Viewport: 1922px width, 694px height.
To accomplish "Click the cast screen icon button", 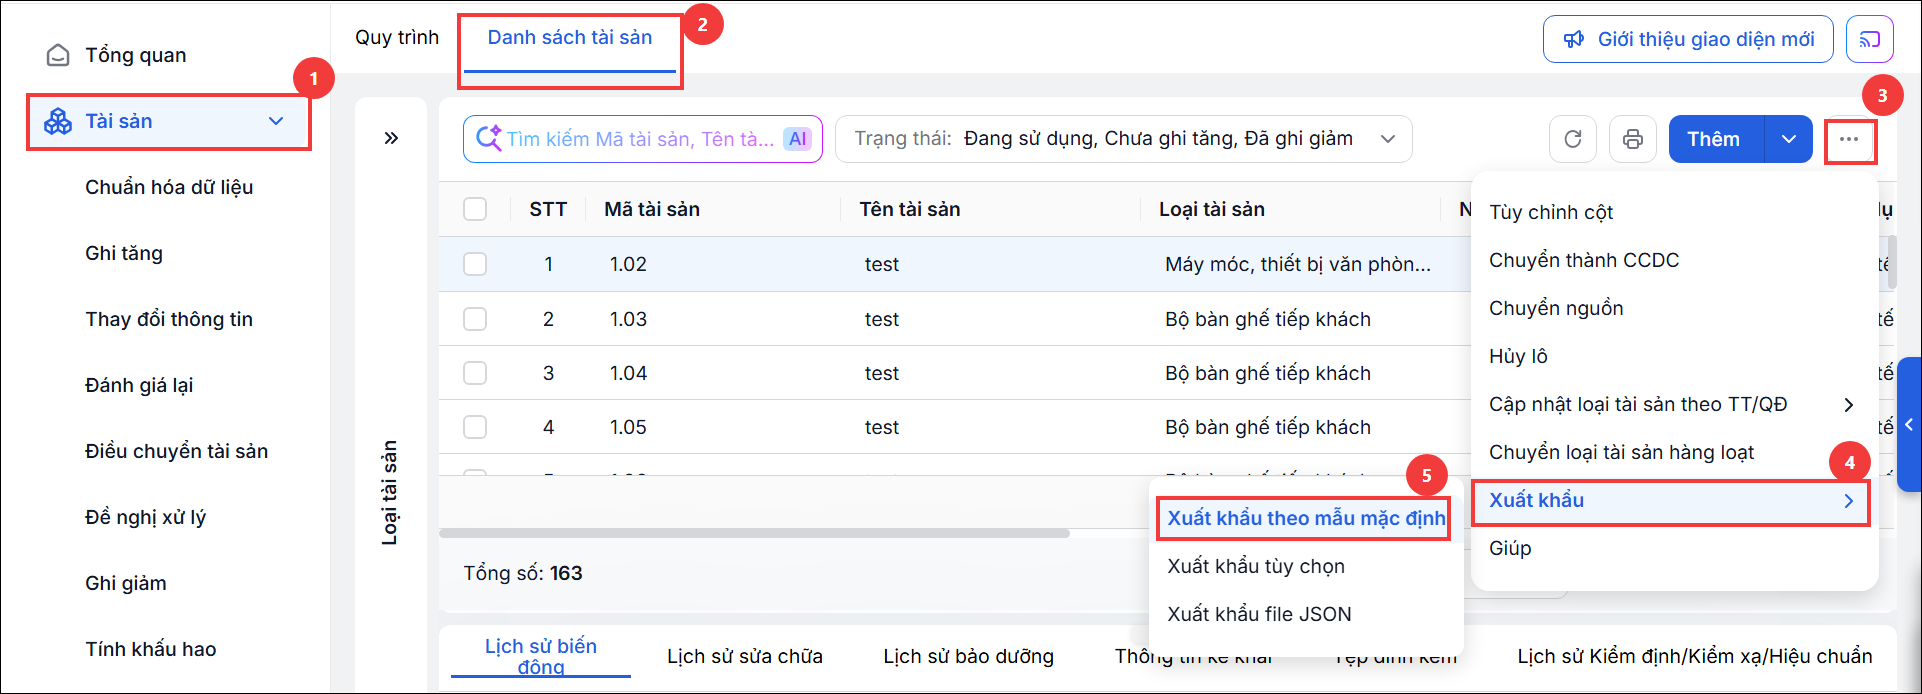I will 1869,39.
